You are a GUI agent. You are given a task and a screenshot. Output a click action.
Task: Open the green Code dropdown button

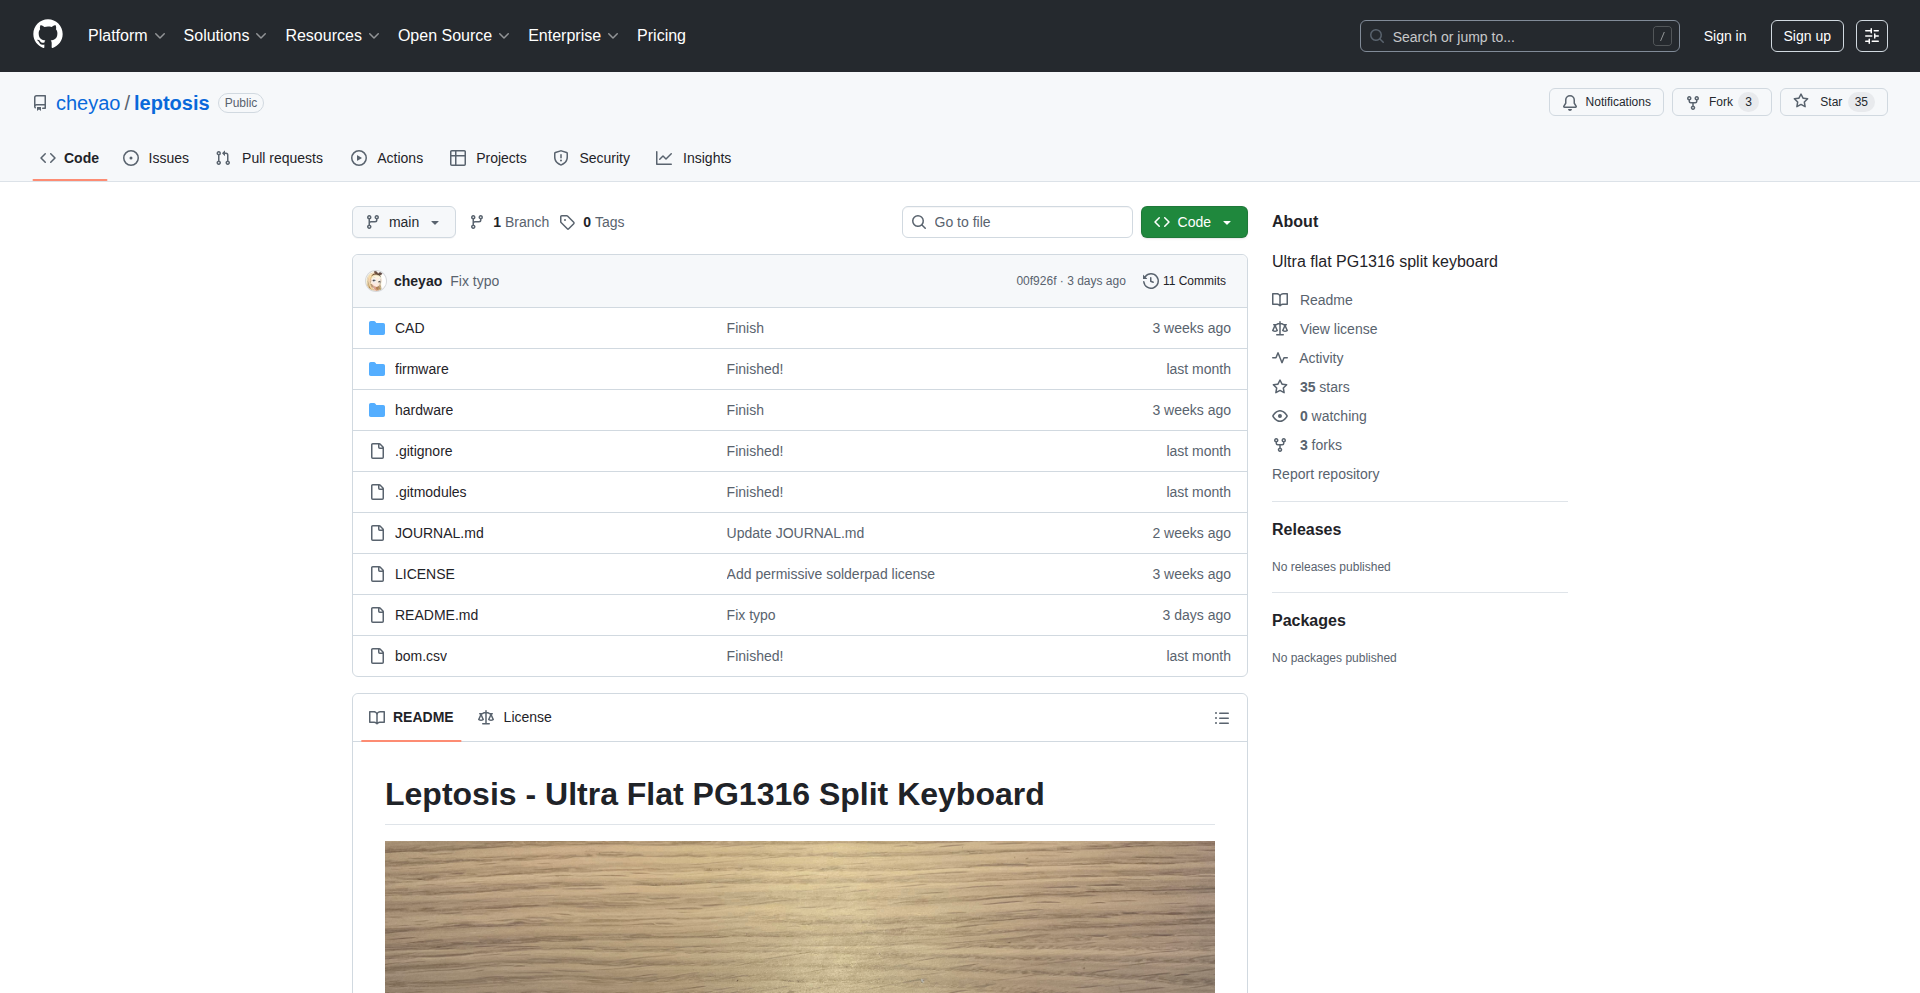(1194, 222)
